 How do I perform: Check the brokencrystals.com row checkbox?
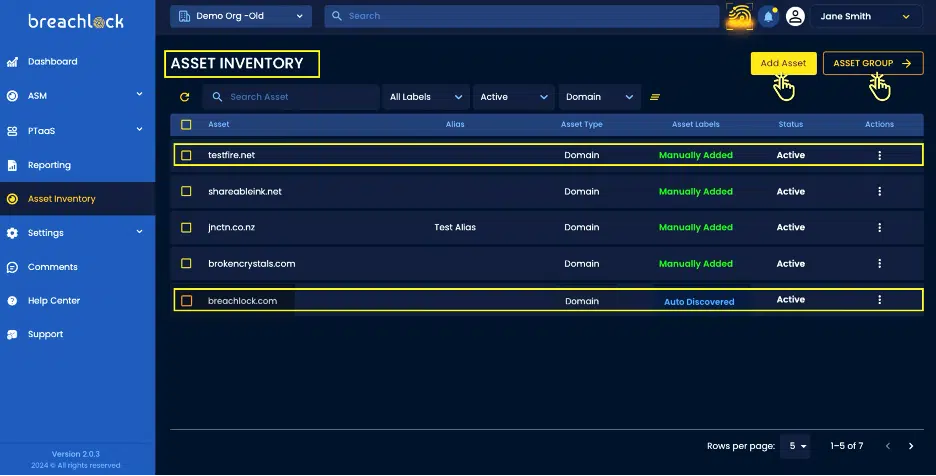(x=186, y=263)
